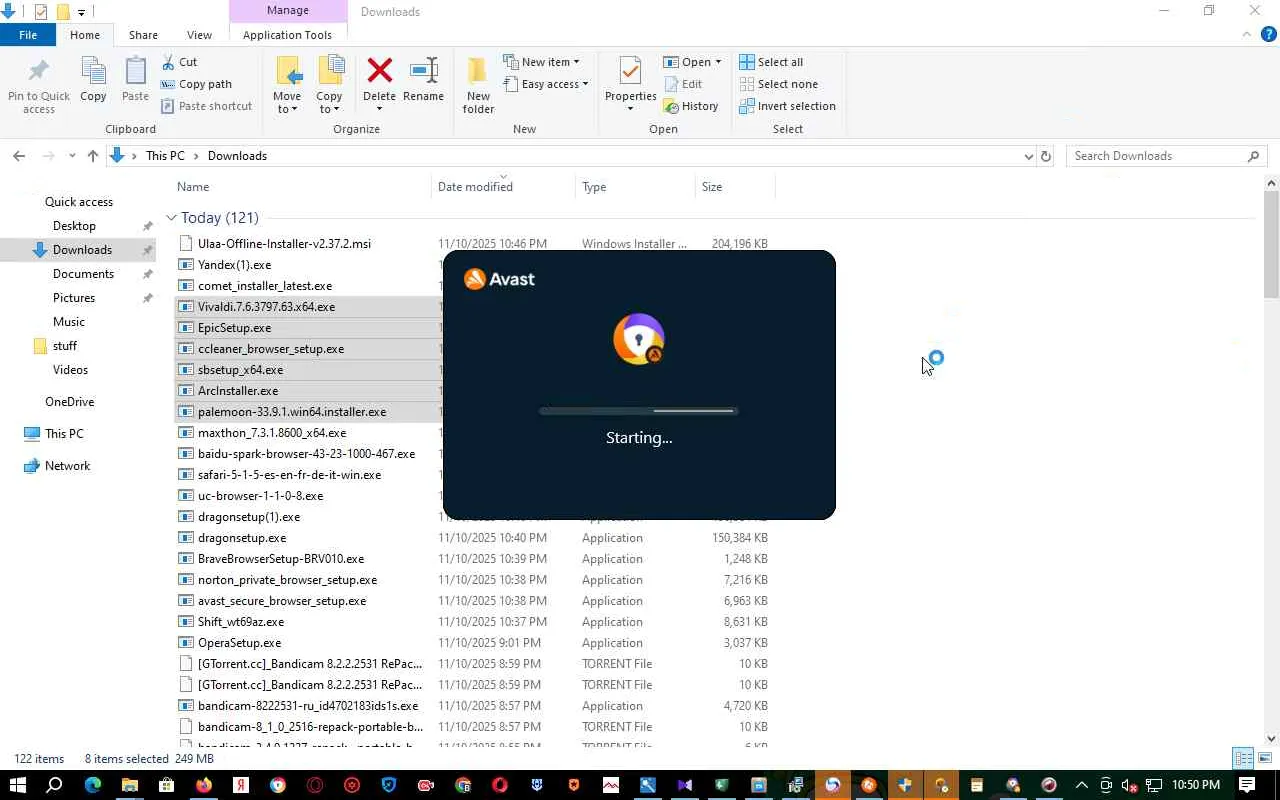Open the Help question mark icon
Viewport: 1280px width, 800px height.
pos(1268,35)
